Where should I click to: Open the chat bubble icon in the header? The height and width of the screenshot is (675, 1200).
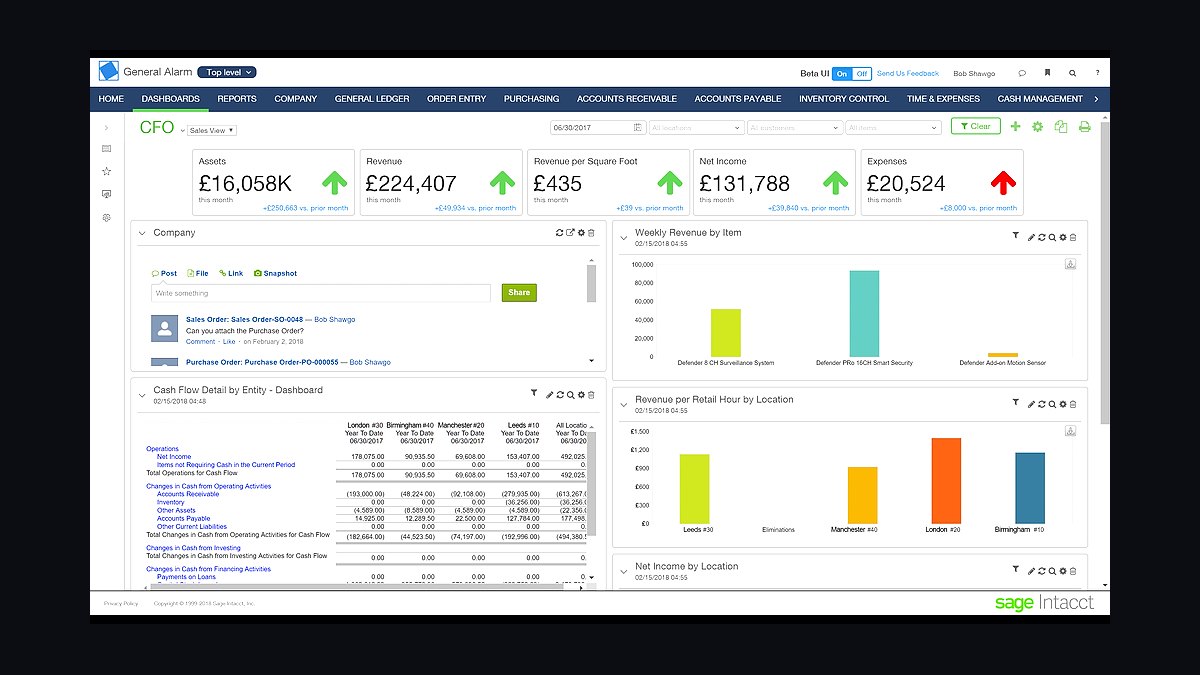tap(1022, 73)
